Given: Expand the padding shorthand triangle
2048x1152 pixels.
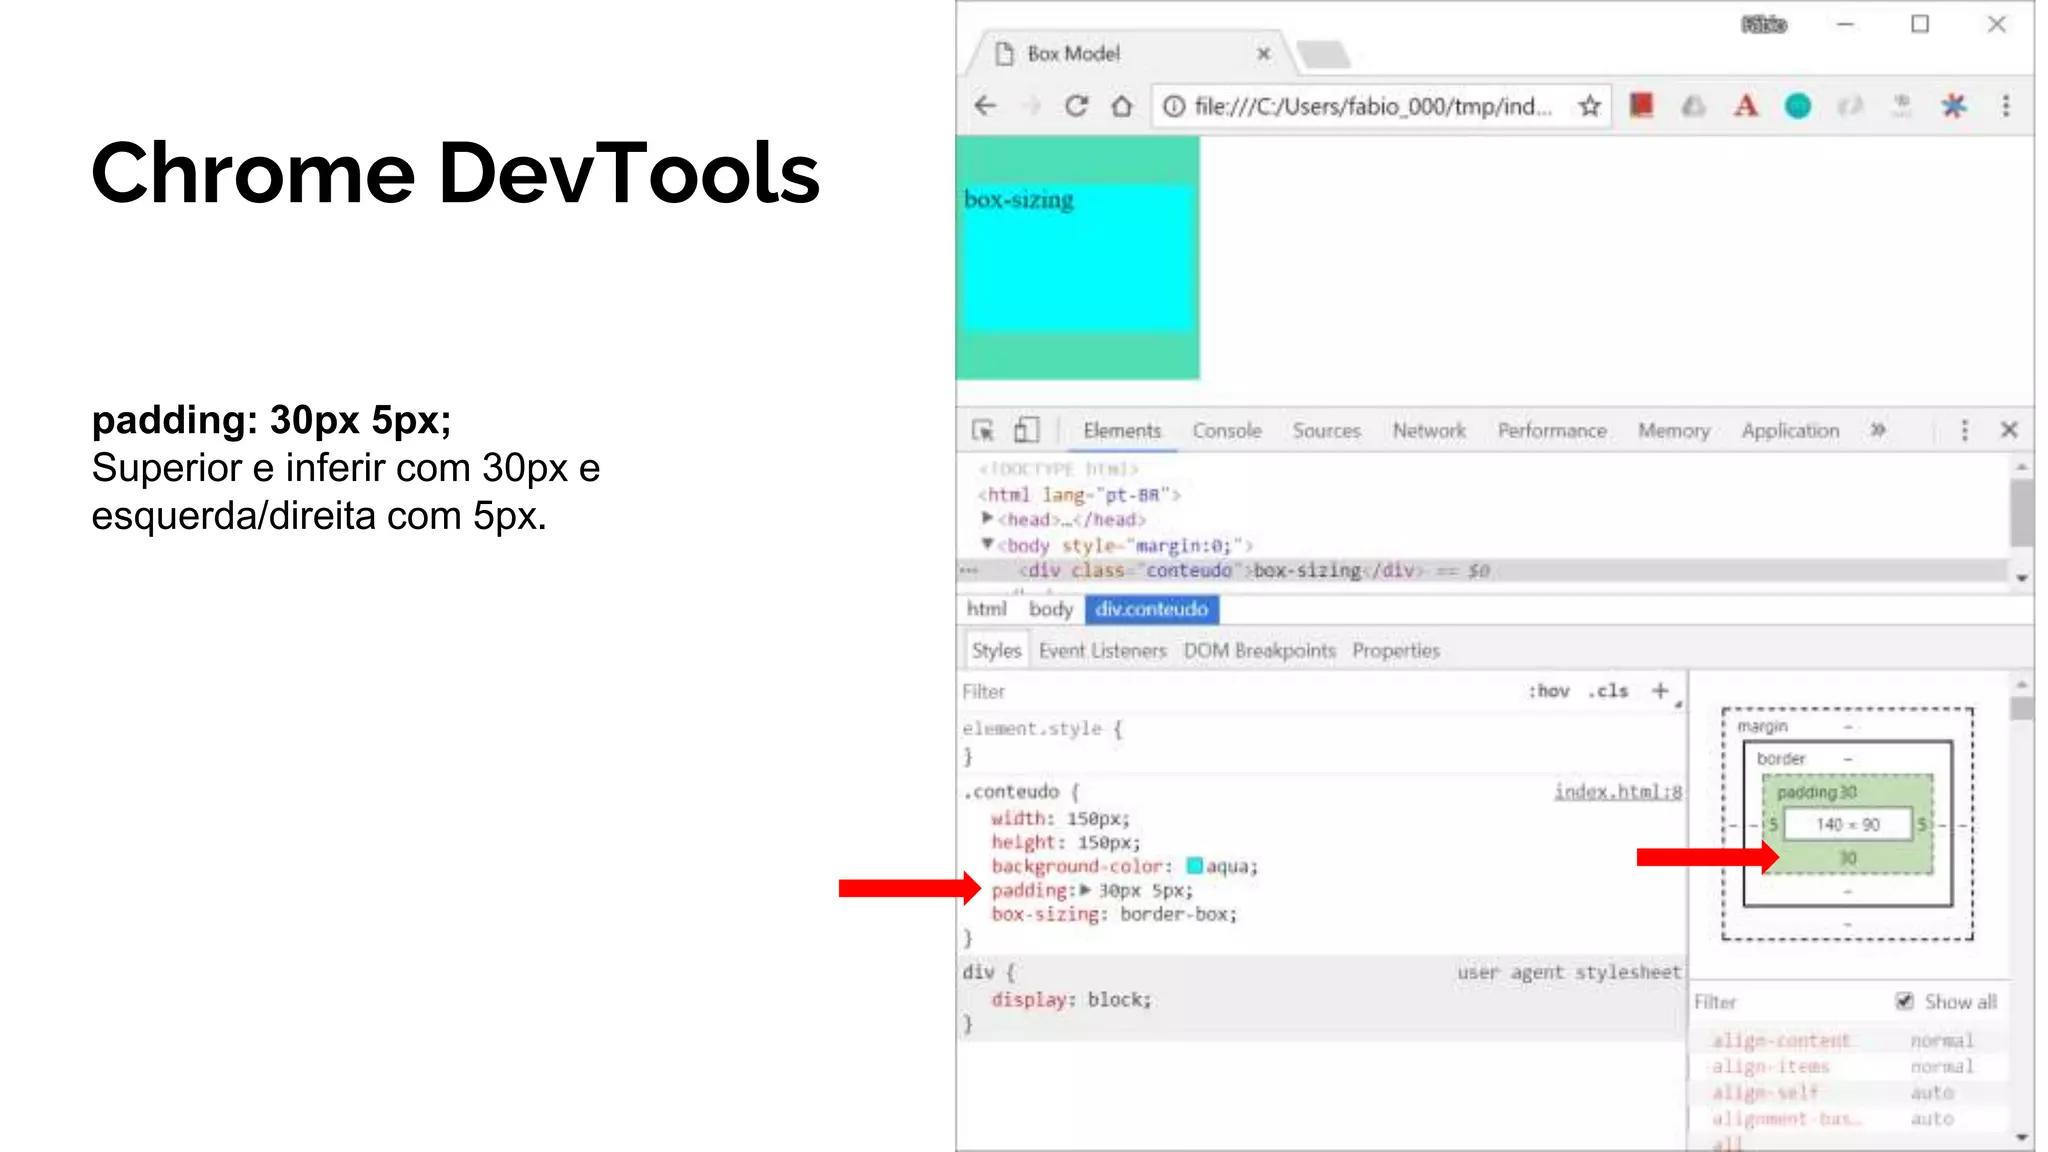Looking at the screenshot, I should [1085, 890].
